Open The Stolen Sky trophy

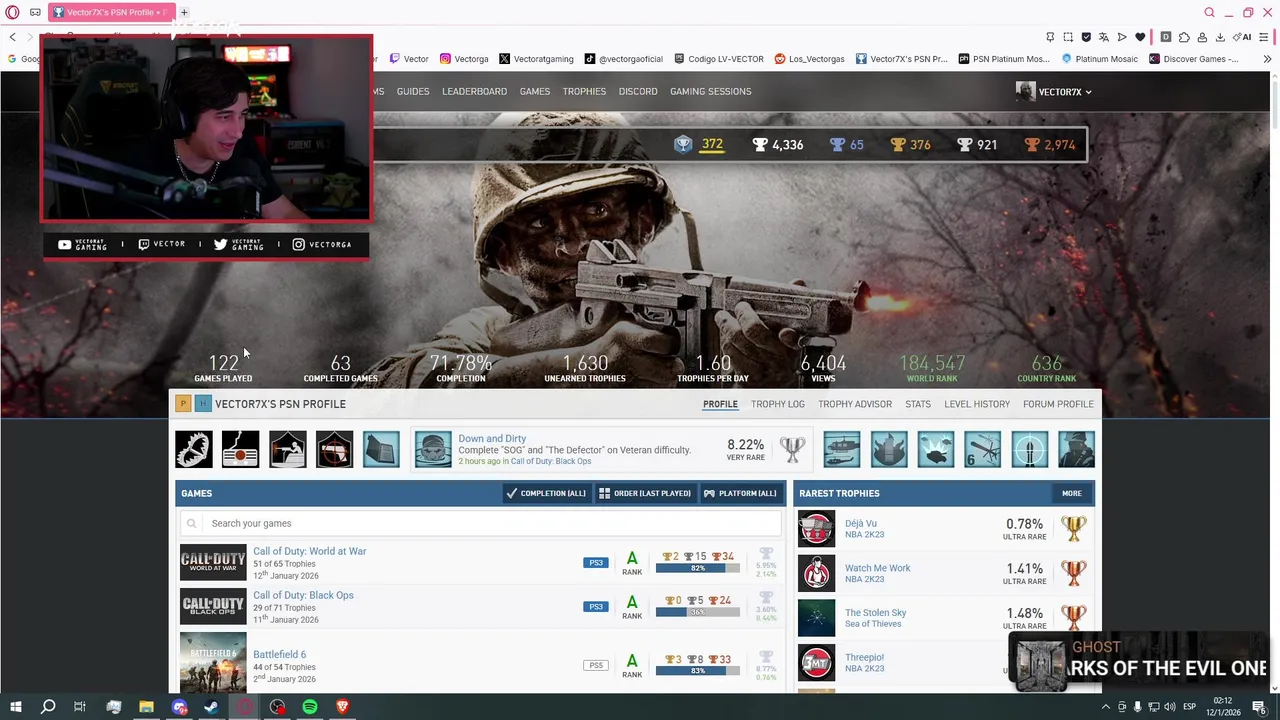click(x=876, y=613)
